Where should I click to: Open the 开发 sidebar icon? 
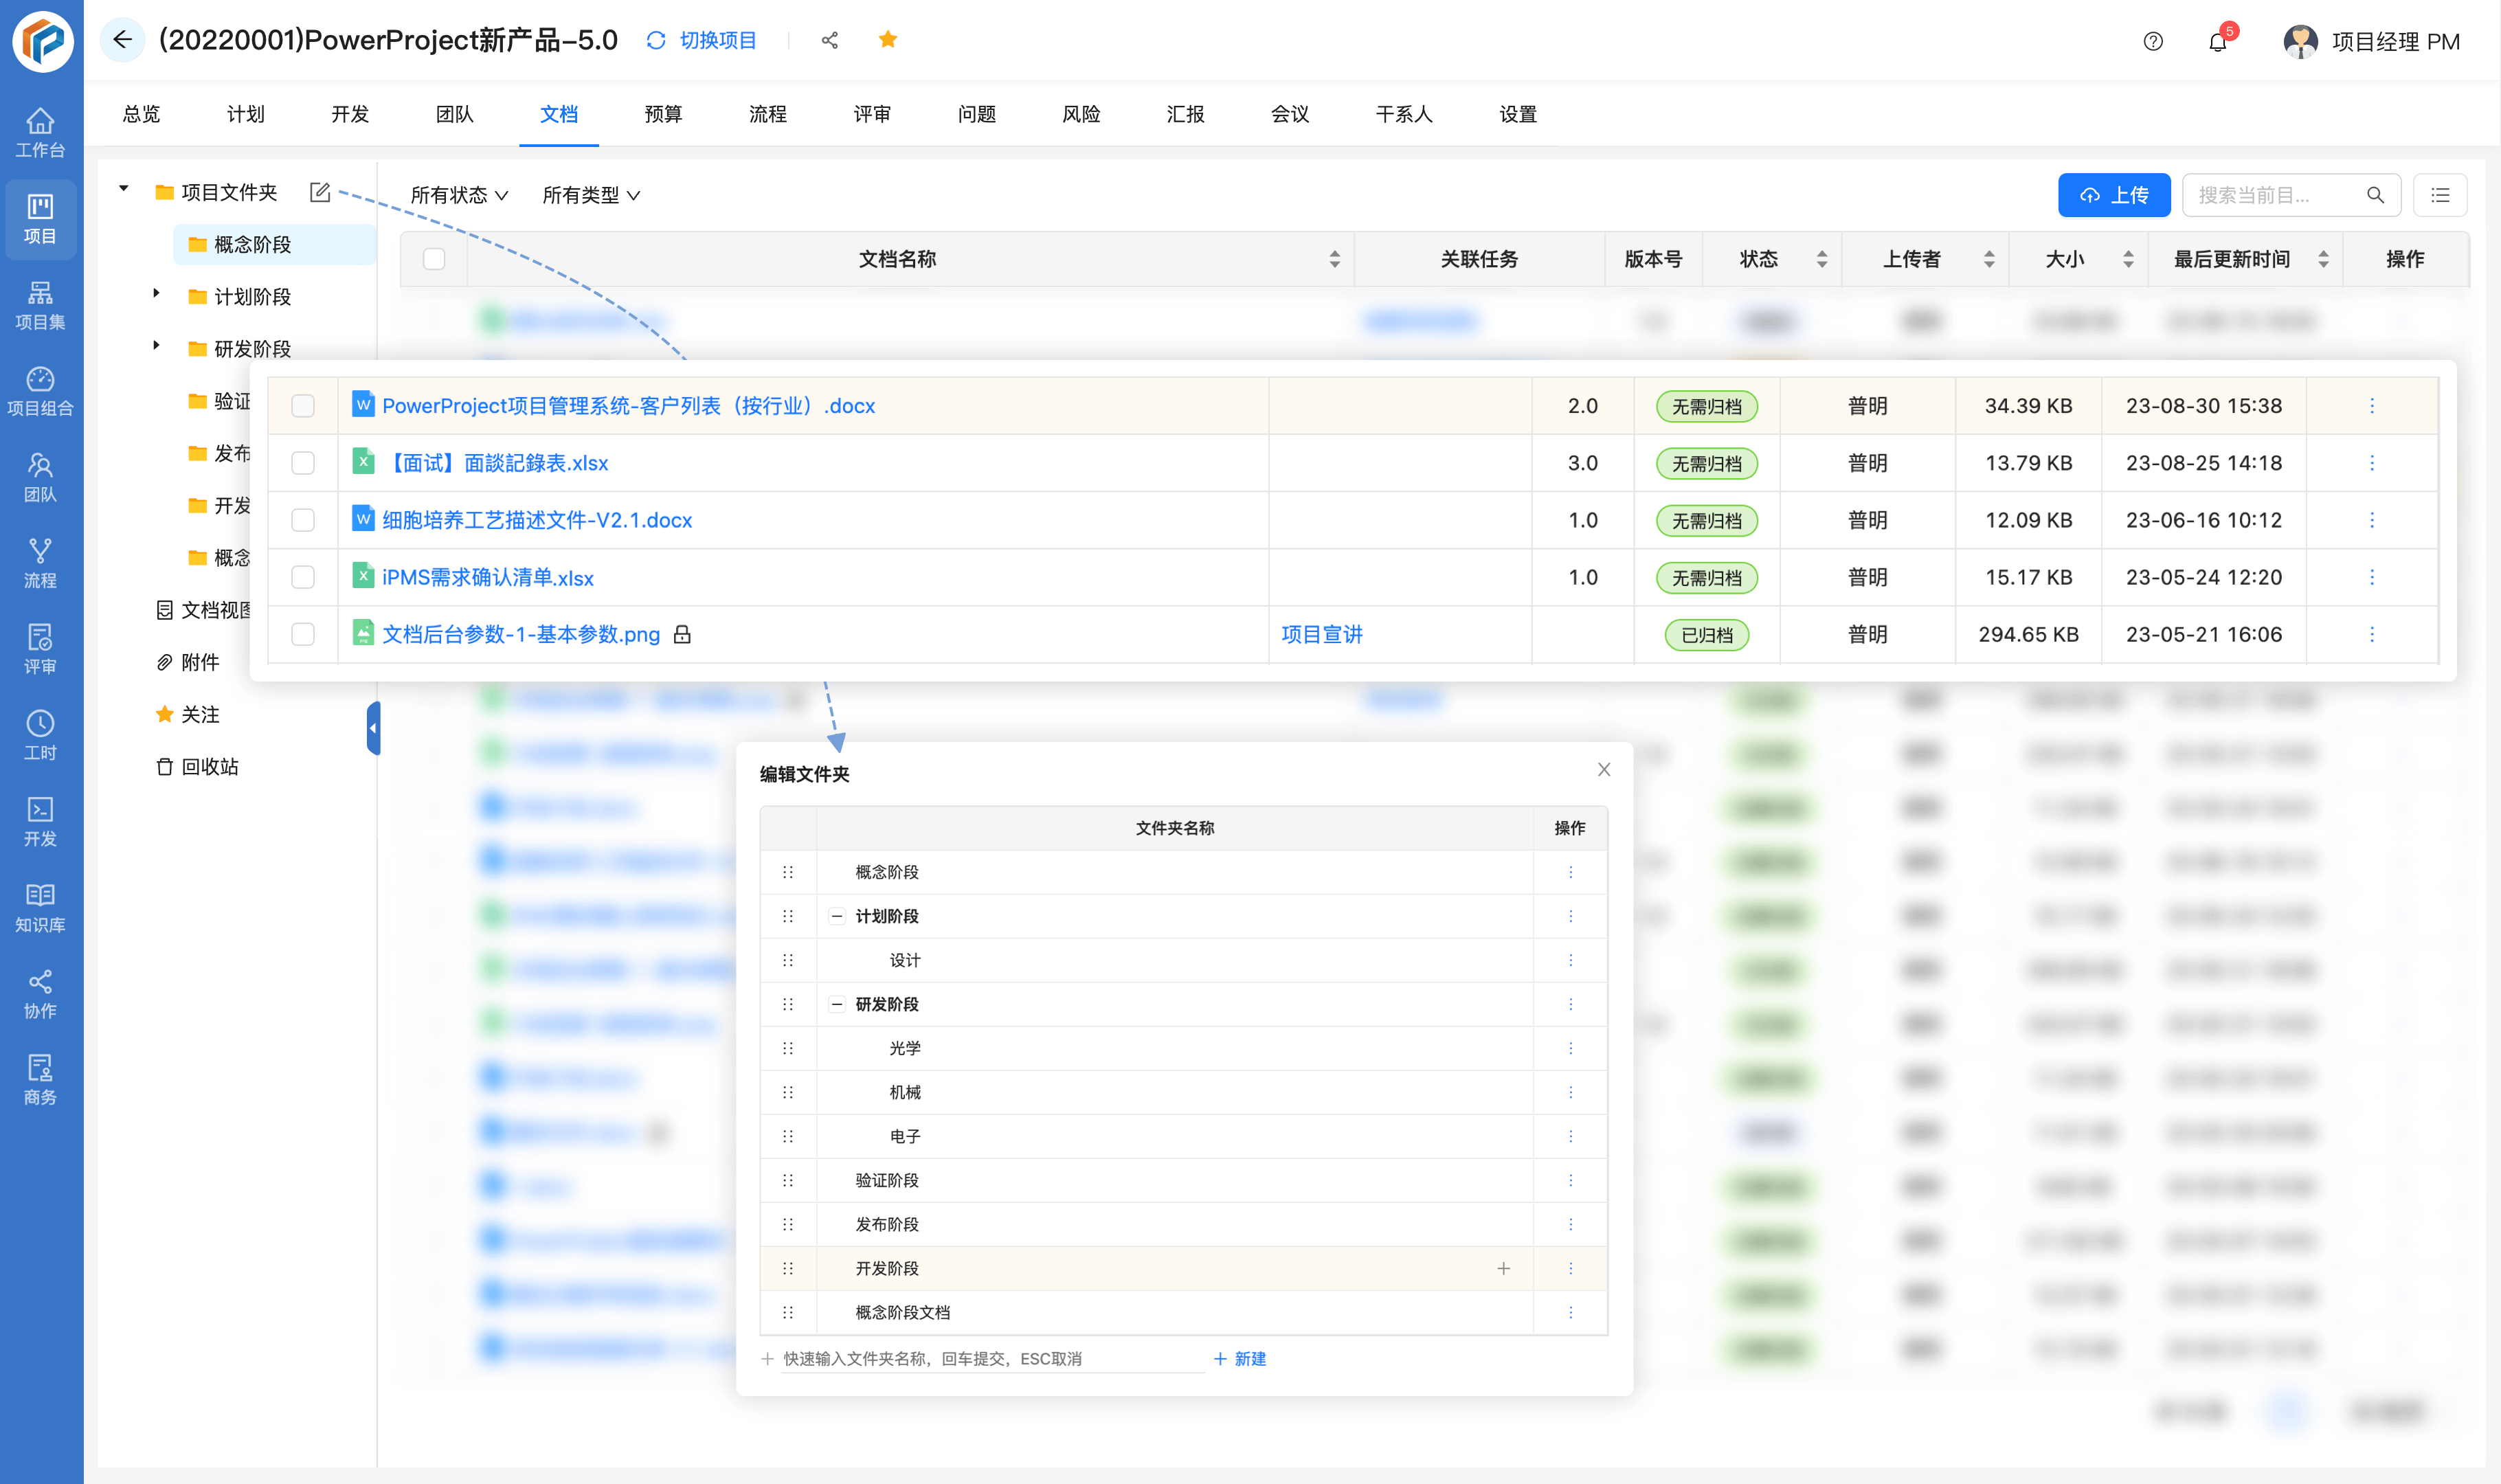40,821
